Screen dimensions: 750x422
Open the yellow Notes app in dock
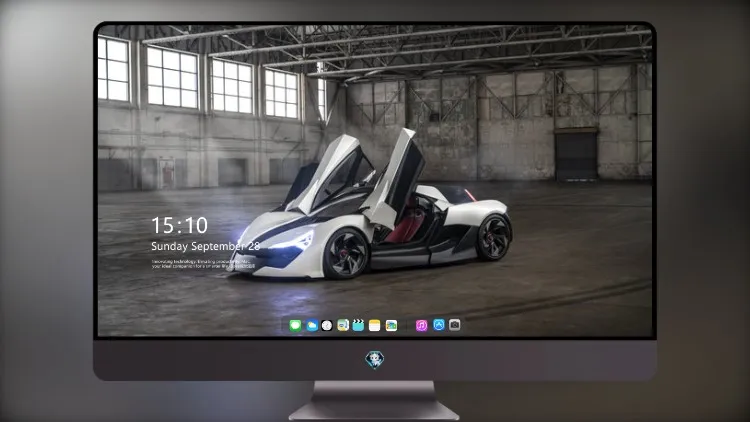tap(375, 326)
